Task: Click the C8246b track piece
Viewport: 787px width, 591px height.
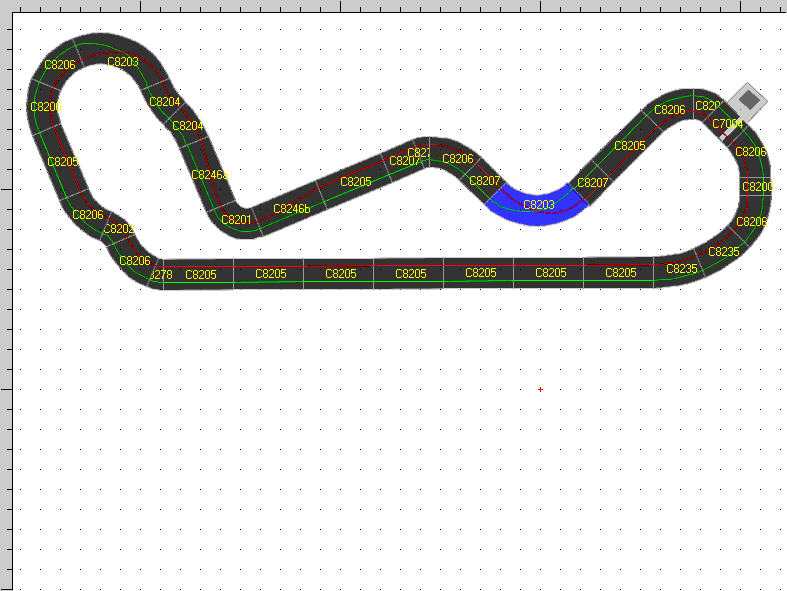Action: click(x=292, y=209)
